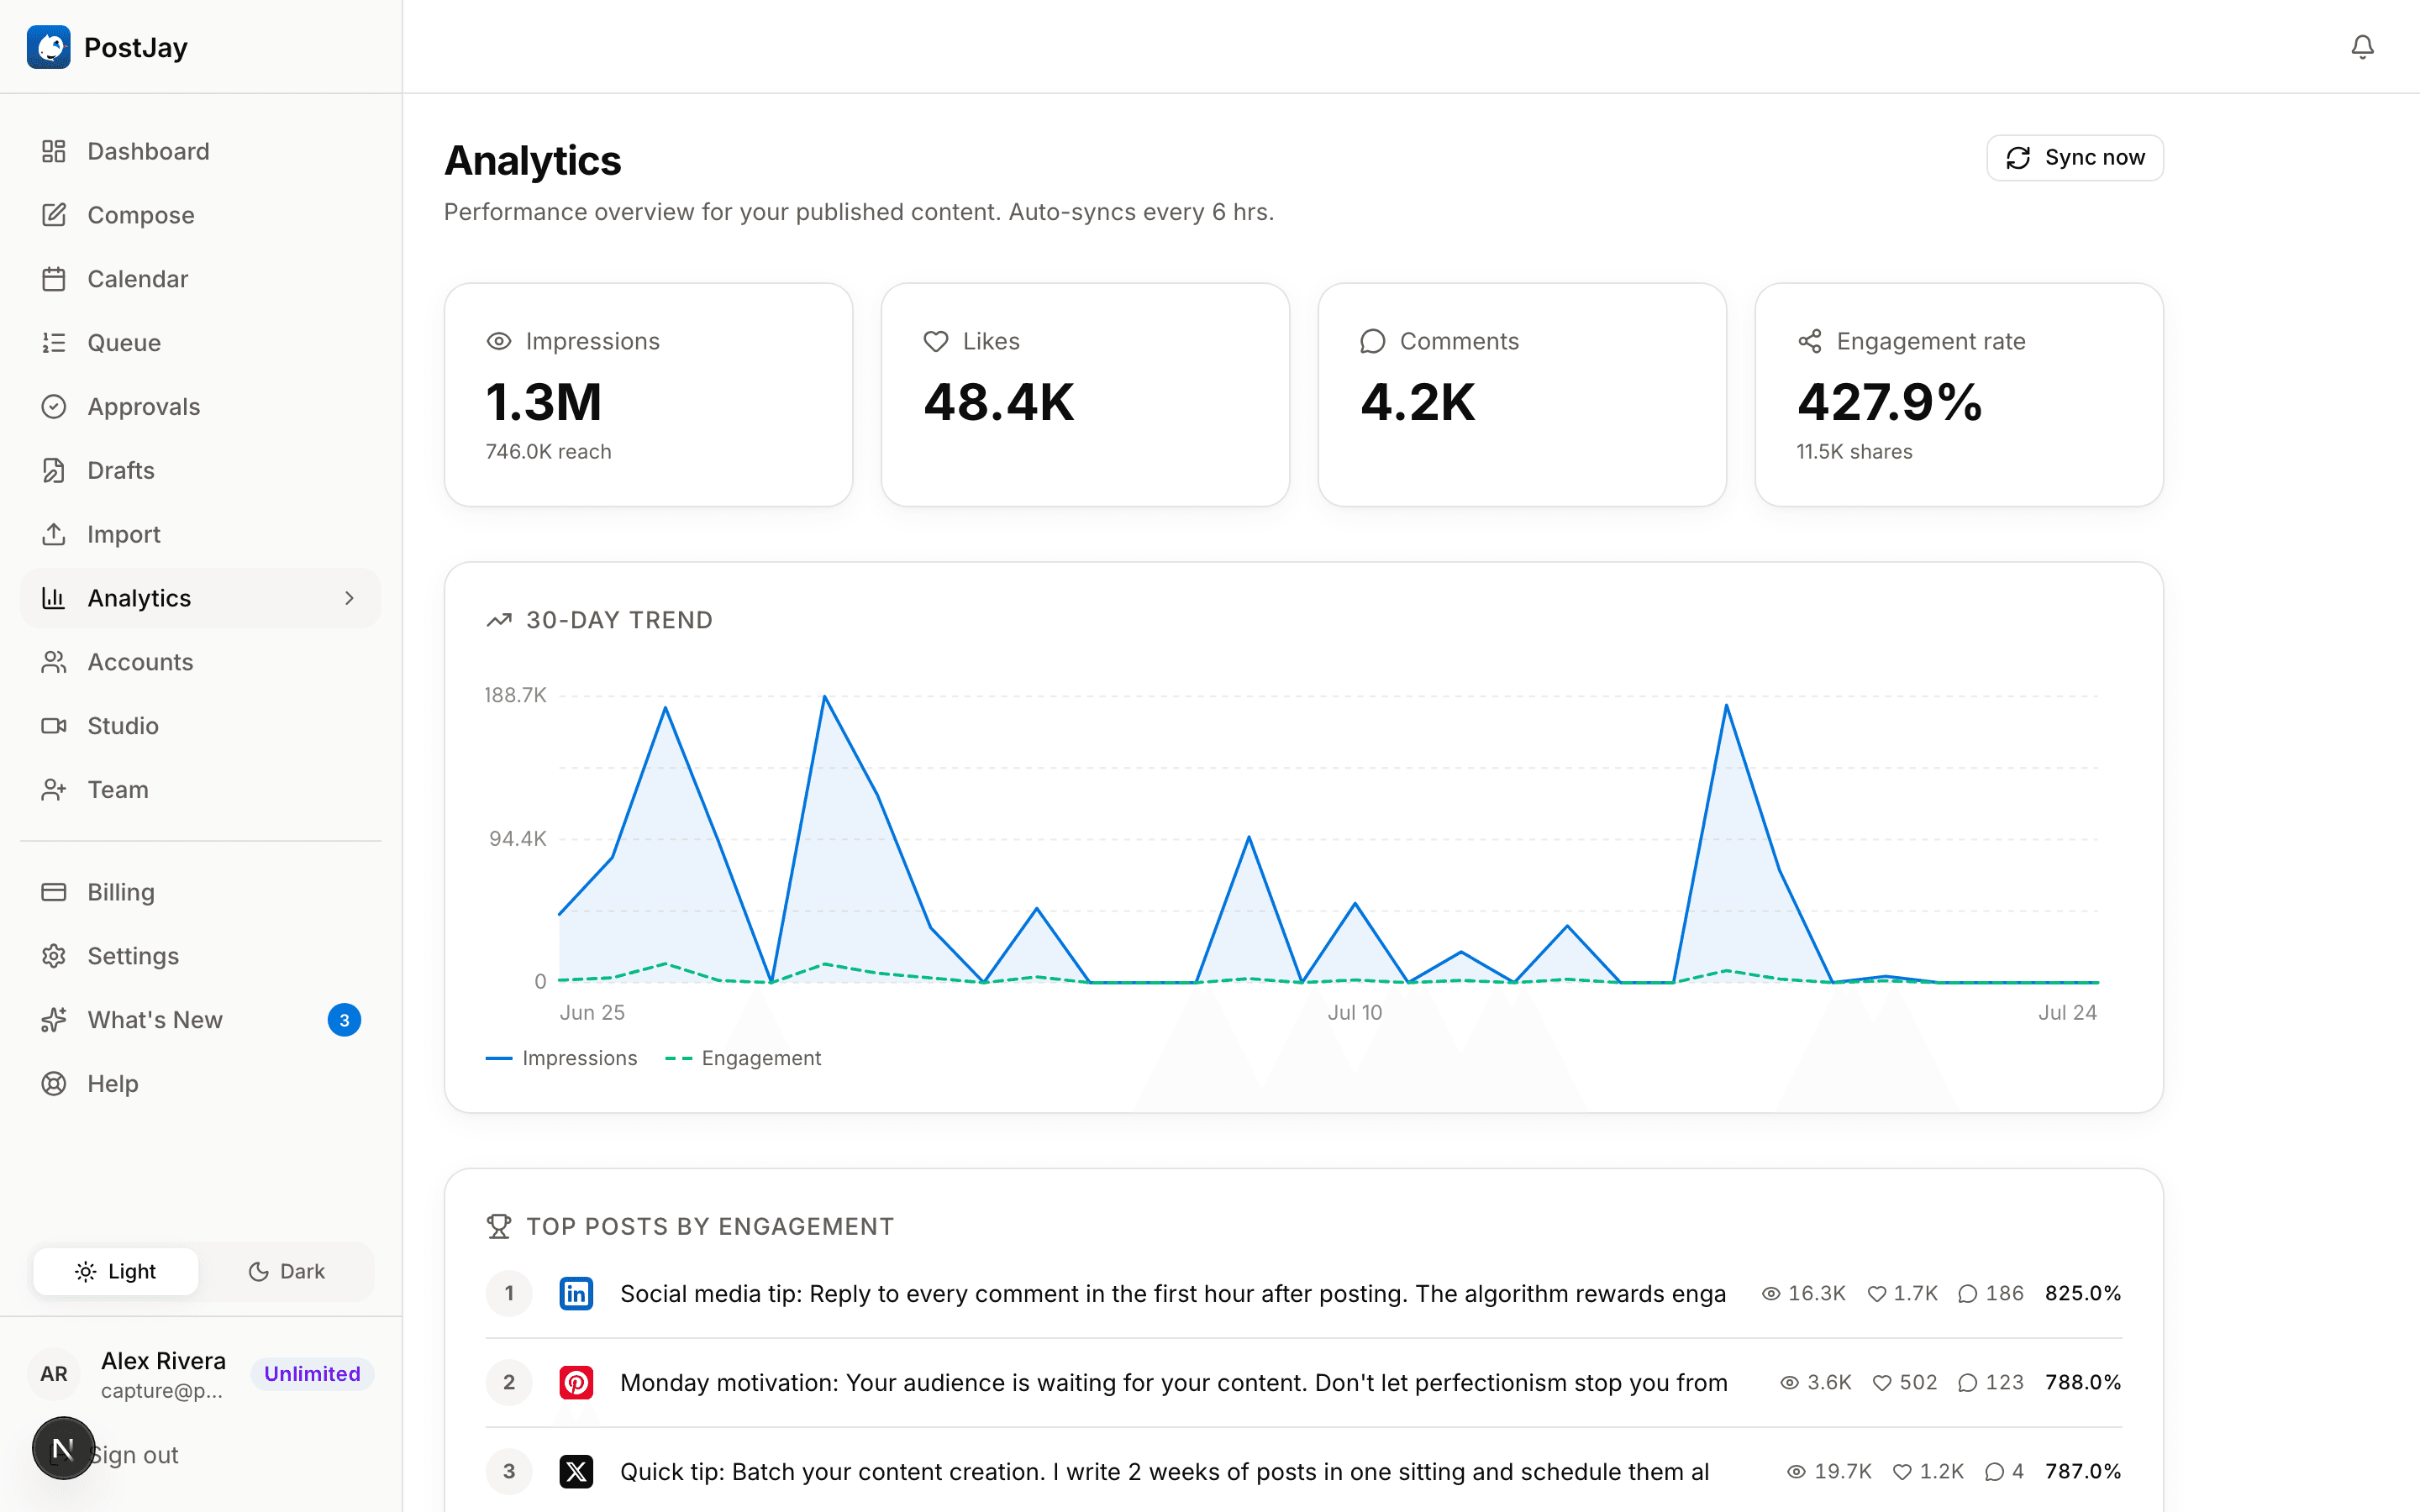Open the notifications bell

click(x=2362, y=47)
